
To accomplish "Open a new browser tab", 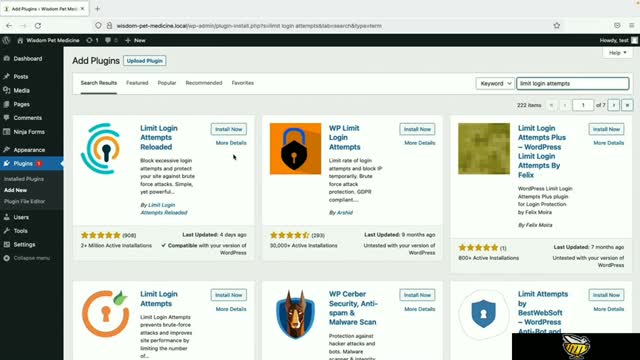I will (97, 9).
